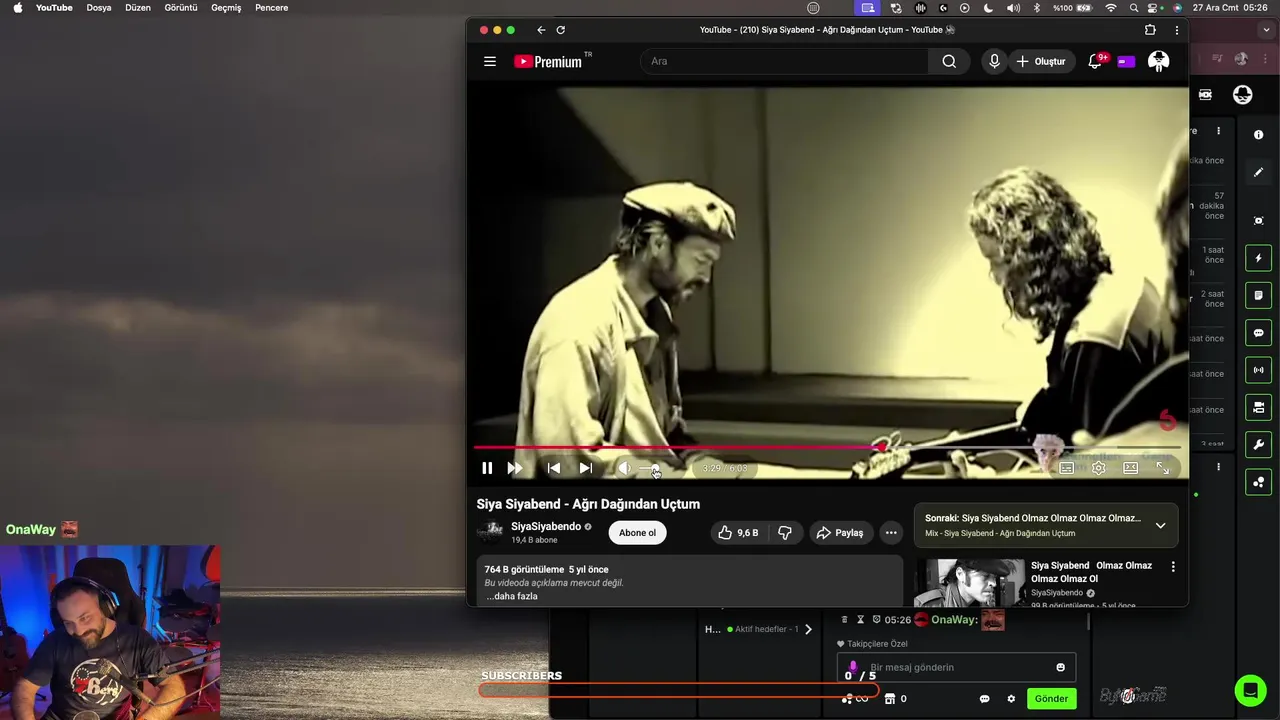Expand the Sonraki mix playlist chevron

click(1160, 525)
